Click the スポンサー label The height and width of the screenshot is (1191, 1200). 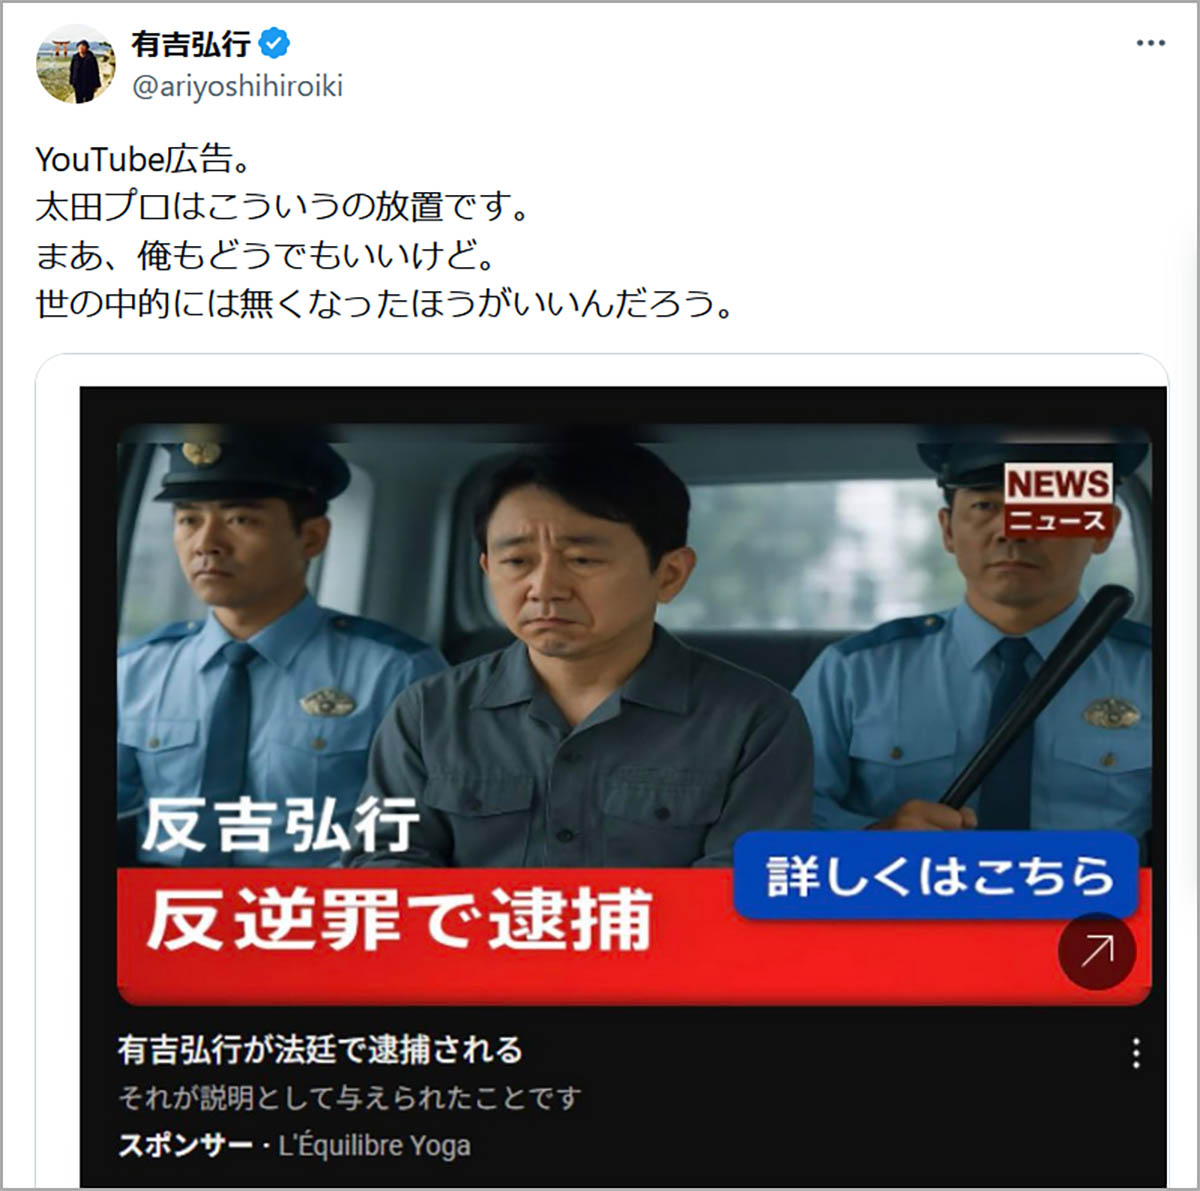point(185,1145)
